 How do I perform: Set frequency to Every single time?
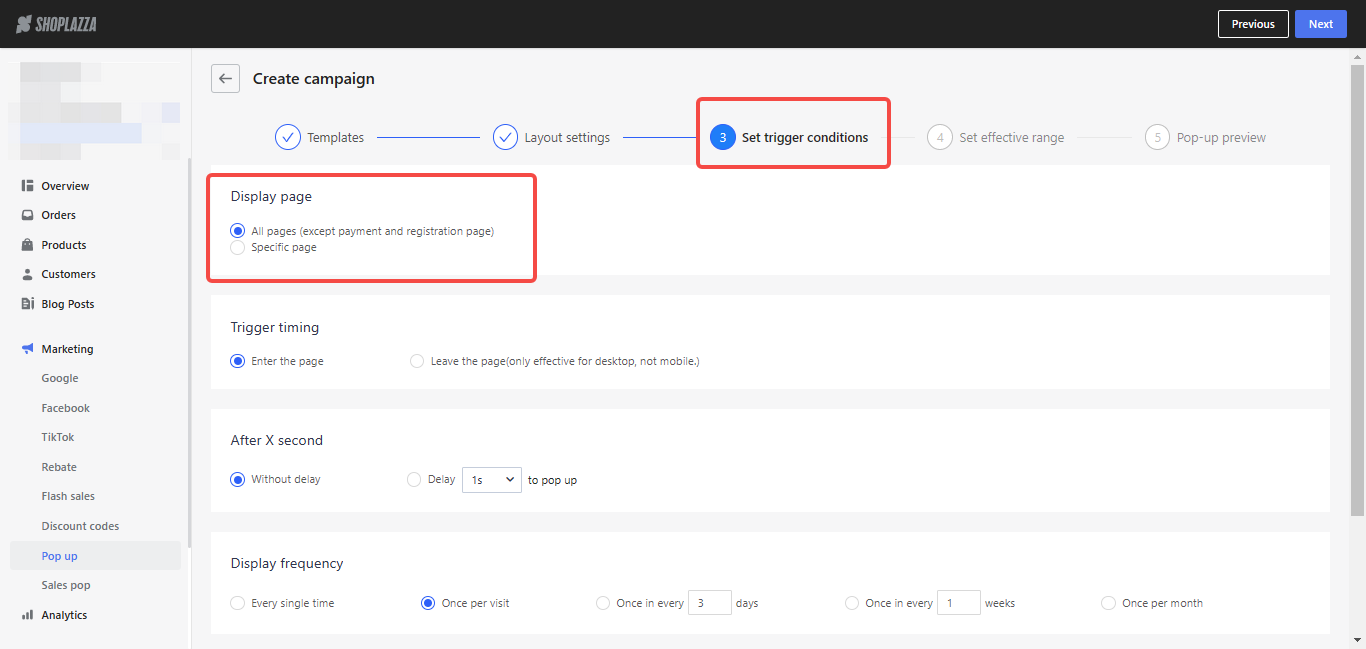tap(238, 603)
